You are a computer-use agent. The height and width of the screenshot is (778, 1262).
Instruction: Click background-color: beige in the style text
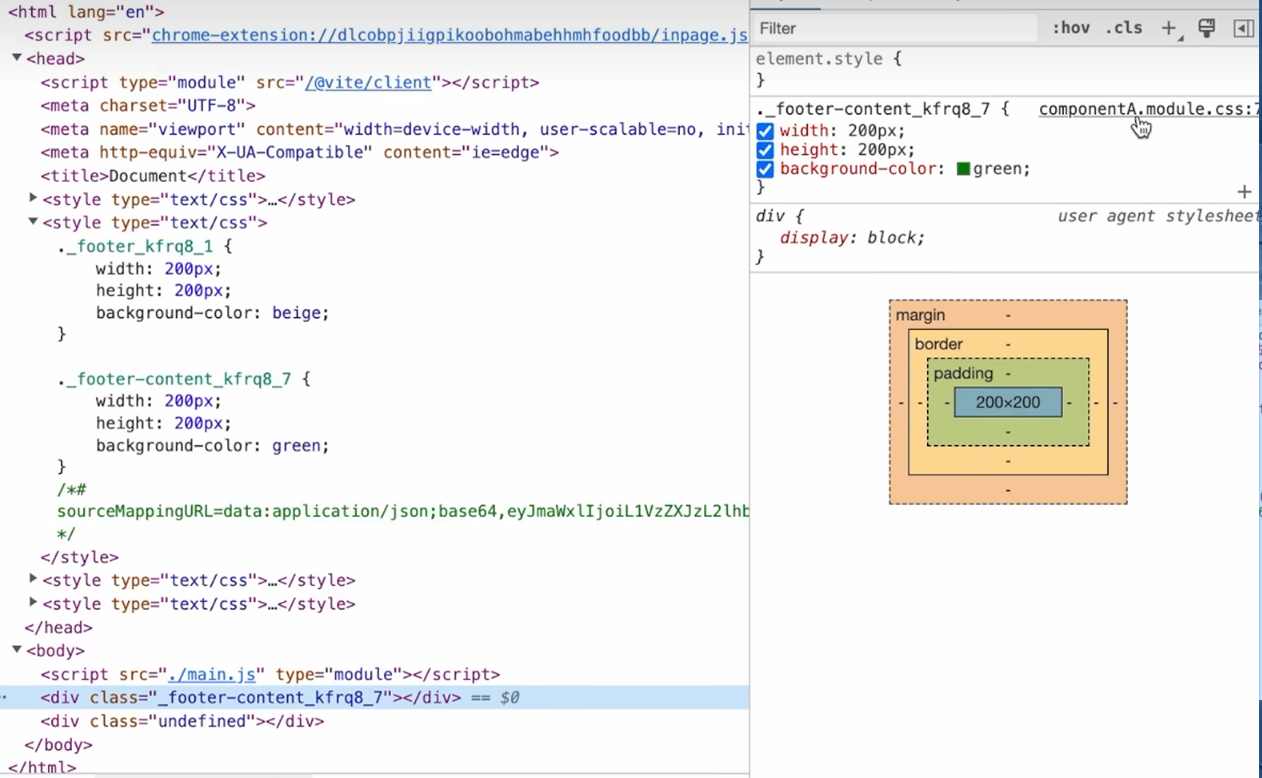(x=212, y=313)
